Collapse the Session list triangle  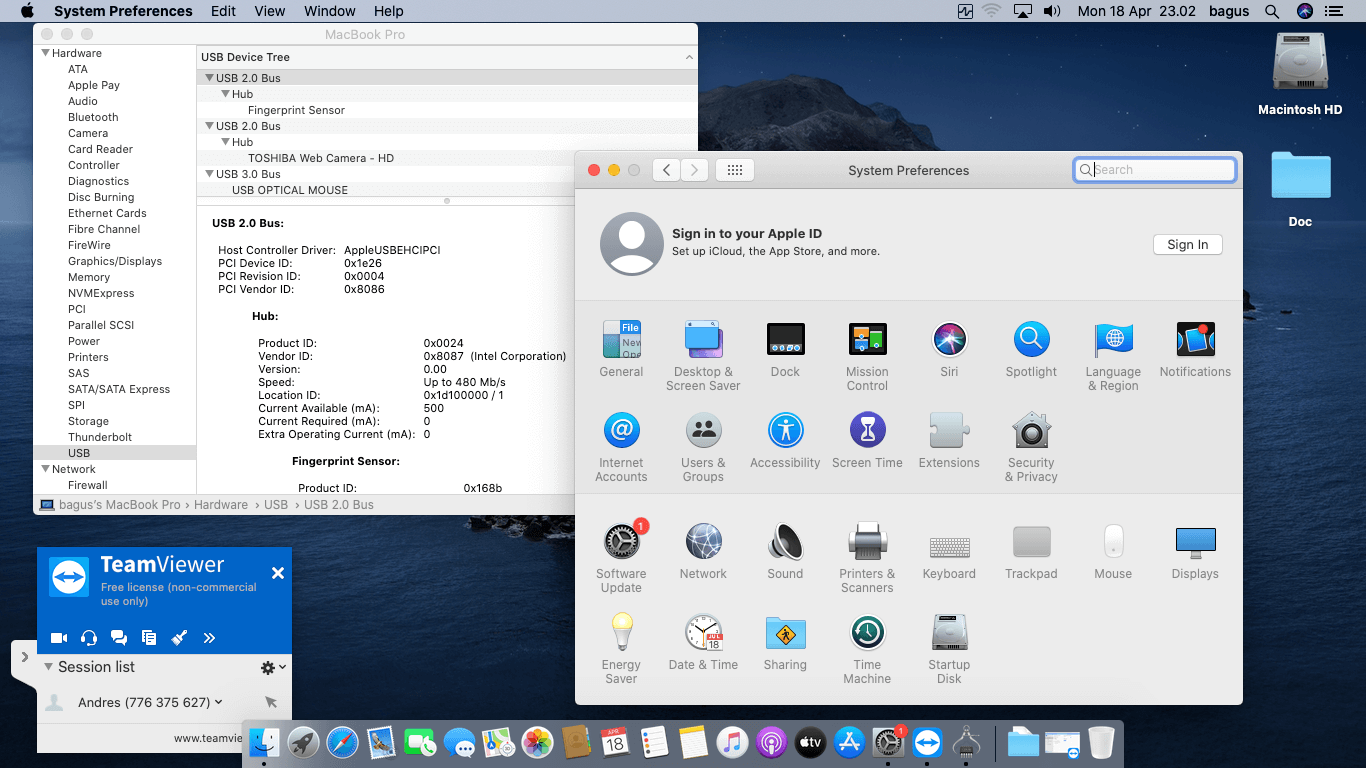click(48, 667)
